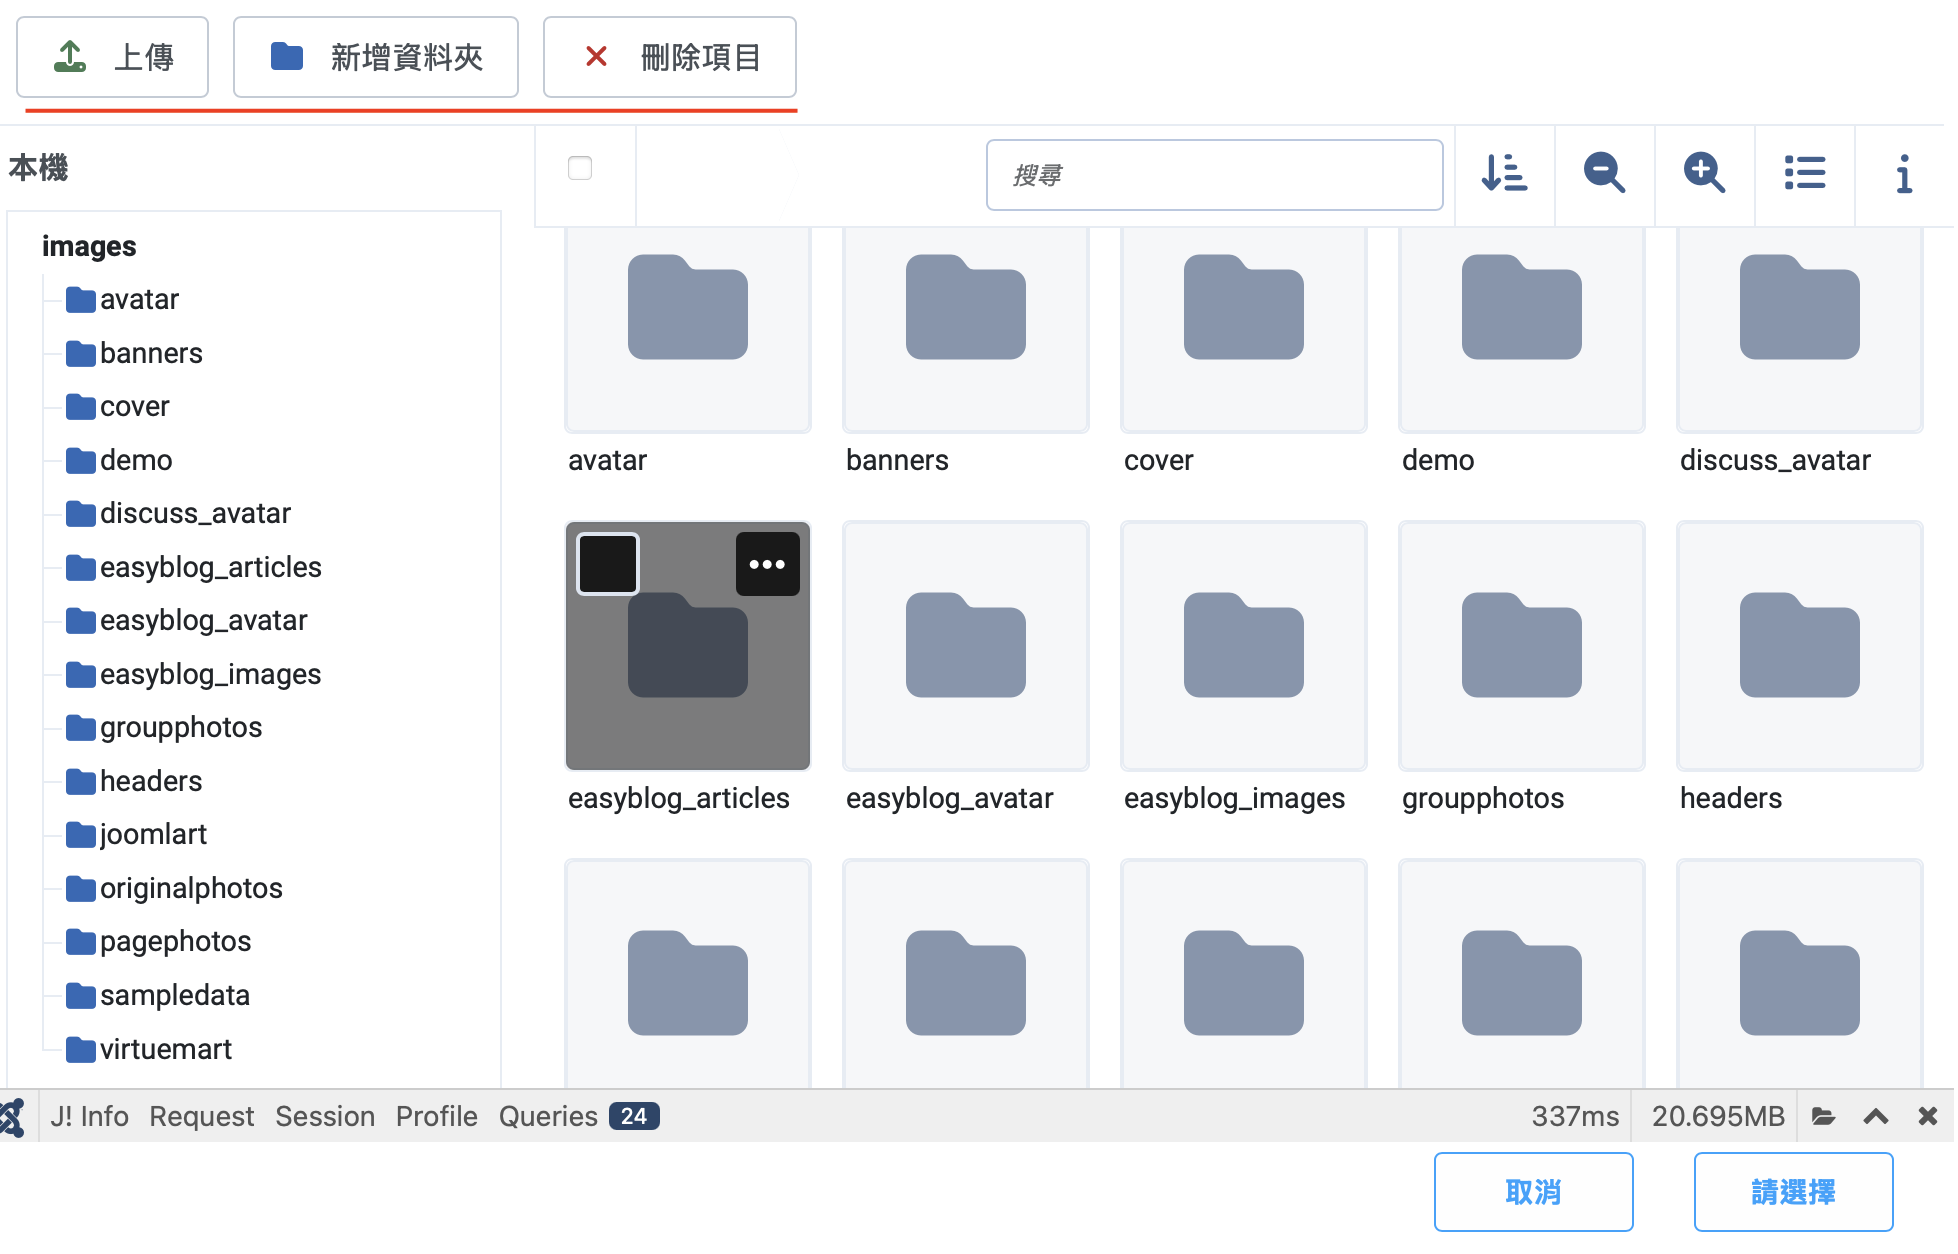Click the zoom in thumbnails icon

[1704, 174]
